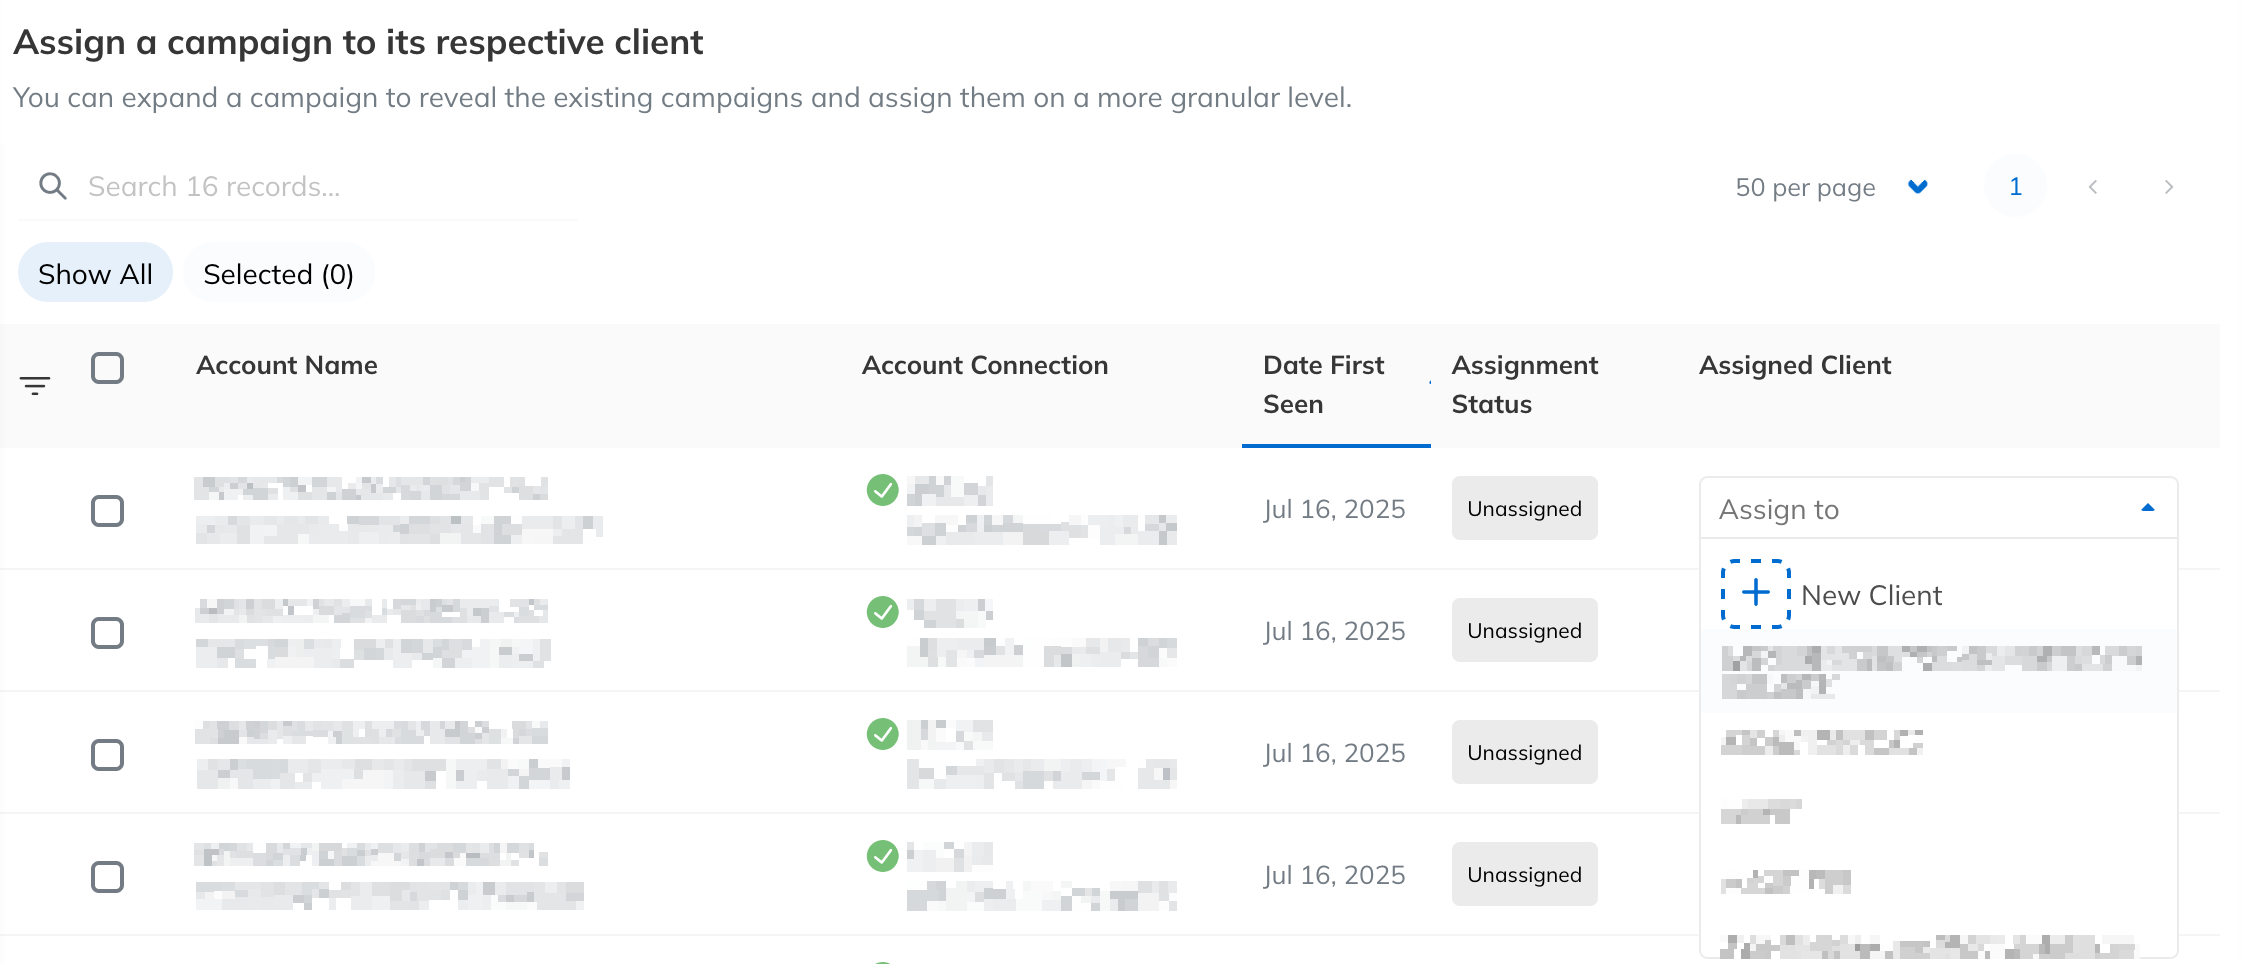2242x964 pixels.
Task: Open the filter icon in the table header
Action: click(x=34, y=384)
